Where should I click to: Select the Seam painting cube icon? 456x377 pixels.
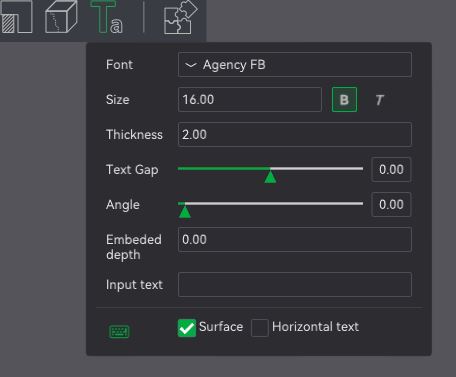pos(61,17)
